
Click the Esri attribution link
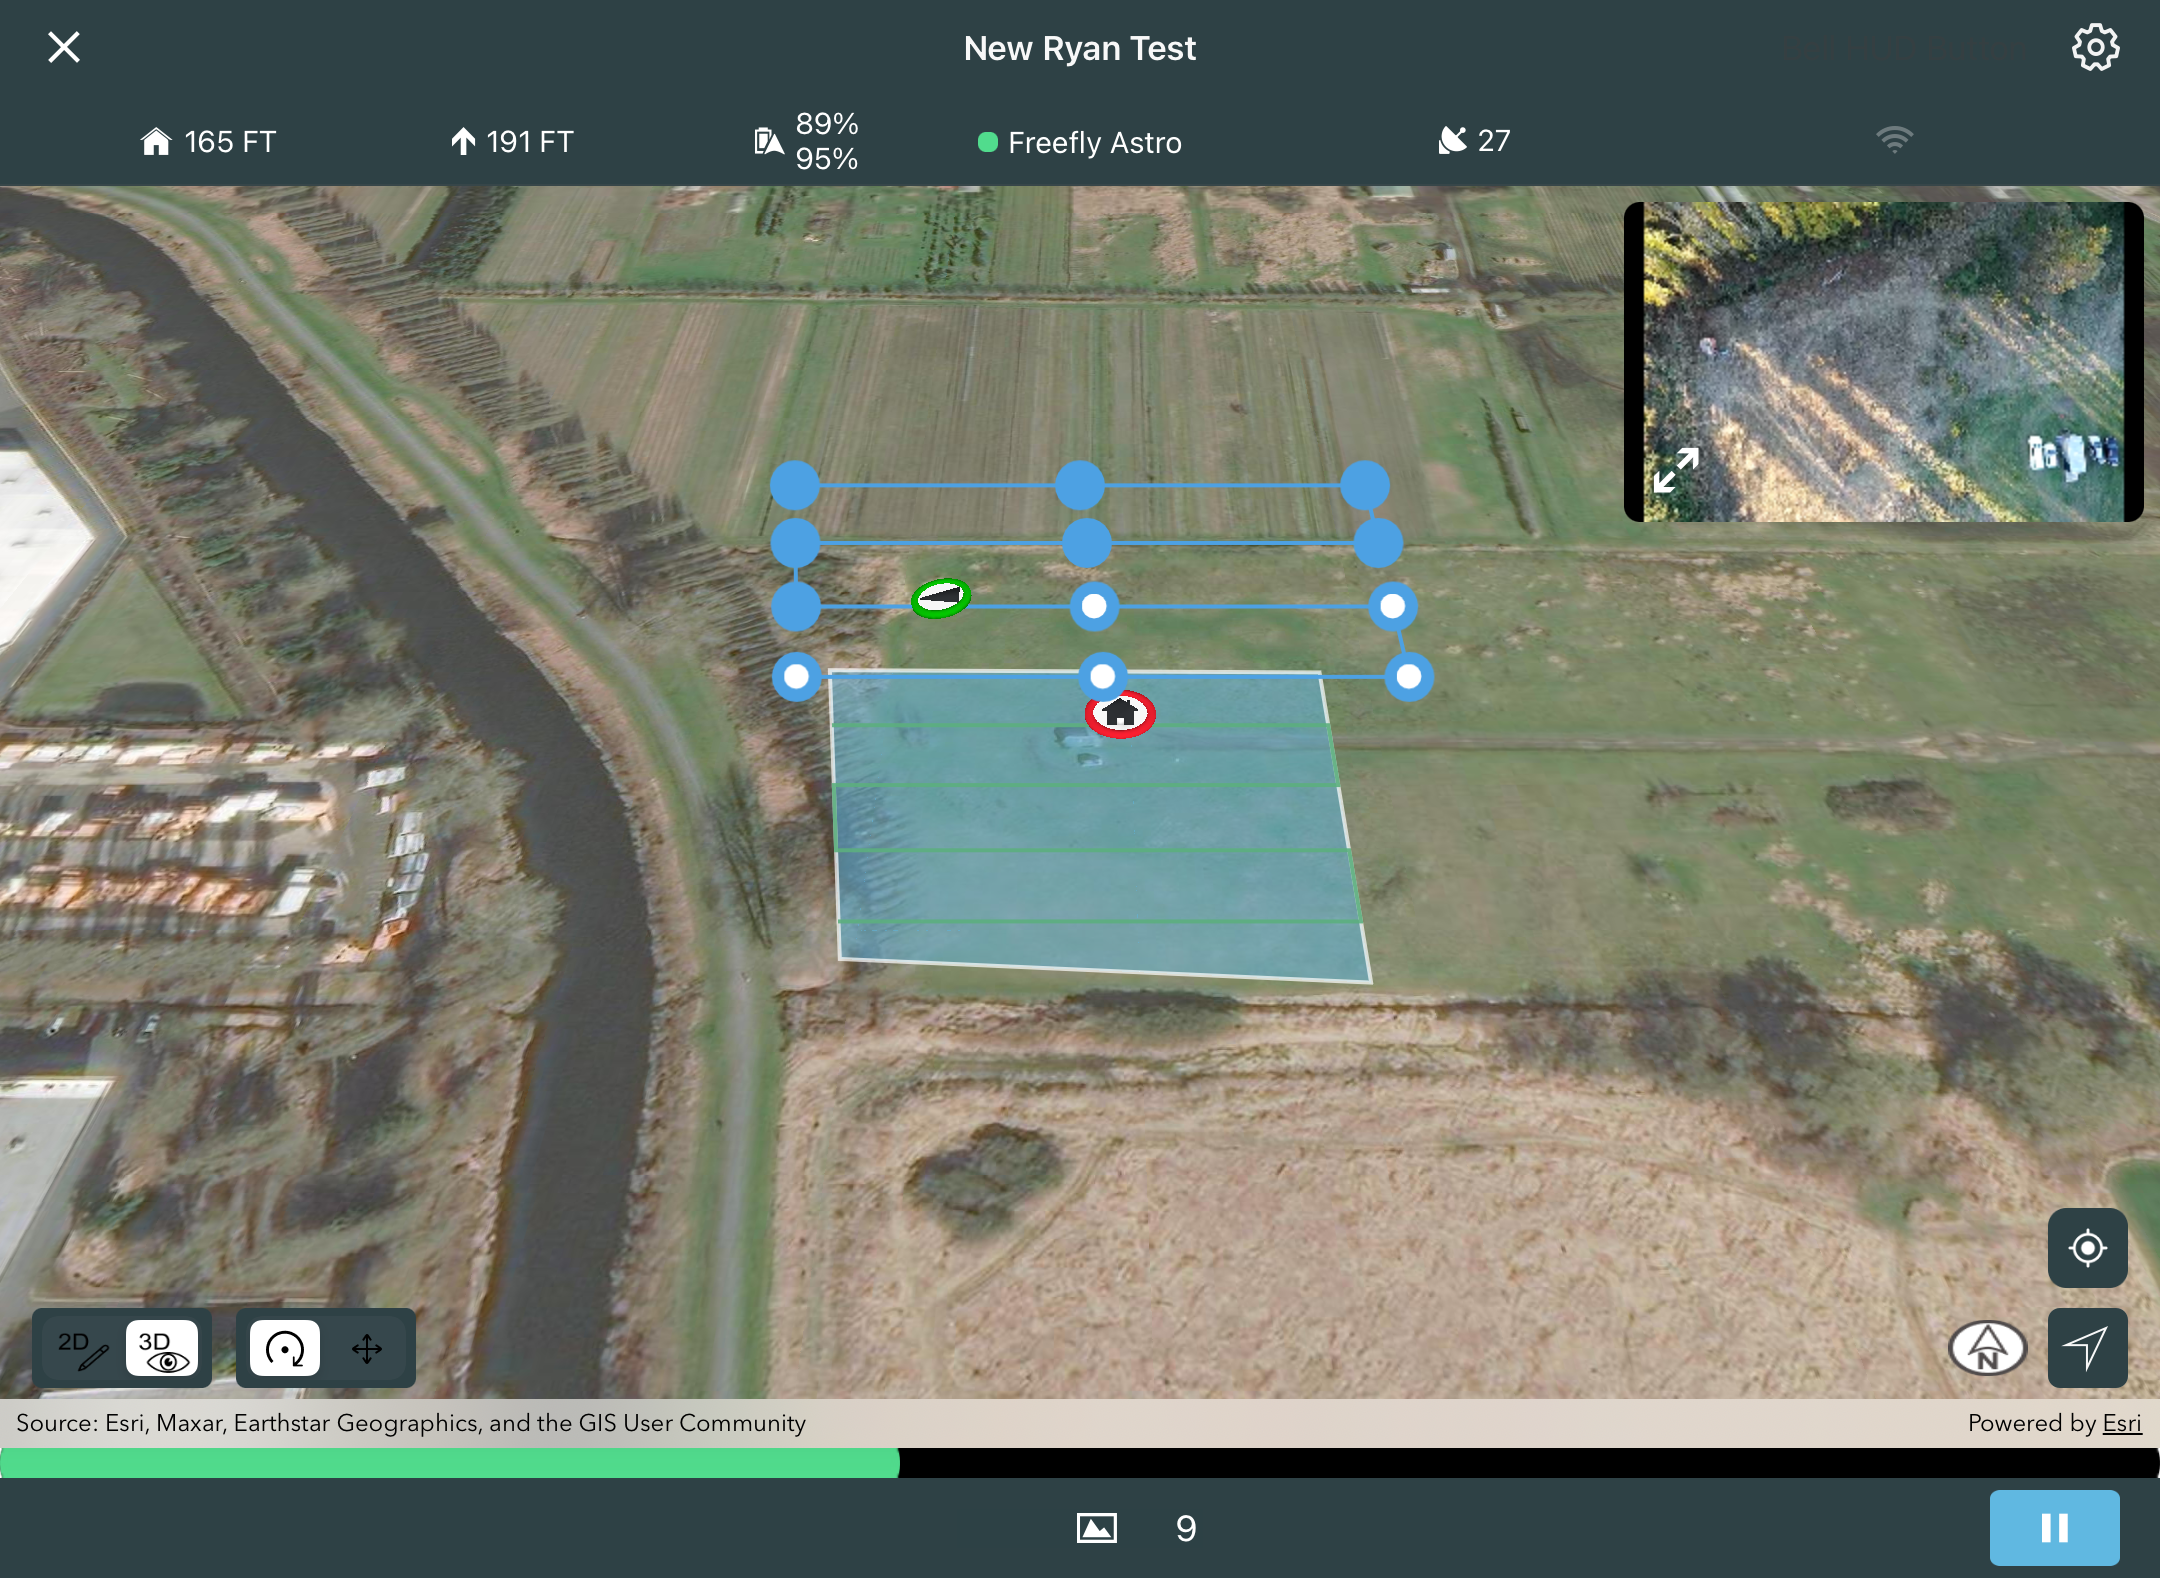[x=2121, y=1423]
